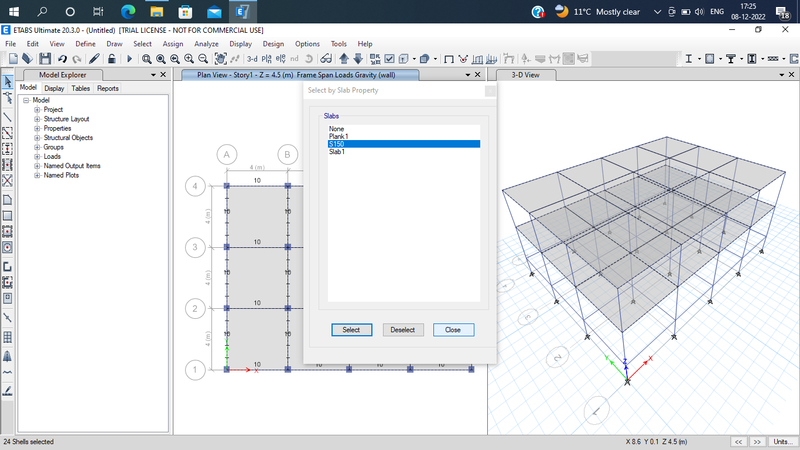Select the Draw Wall Openings tool

(x=8, y=298)
